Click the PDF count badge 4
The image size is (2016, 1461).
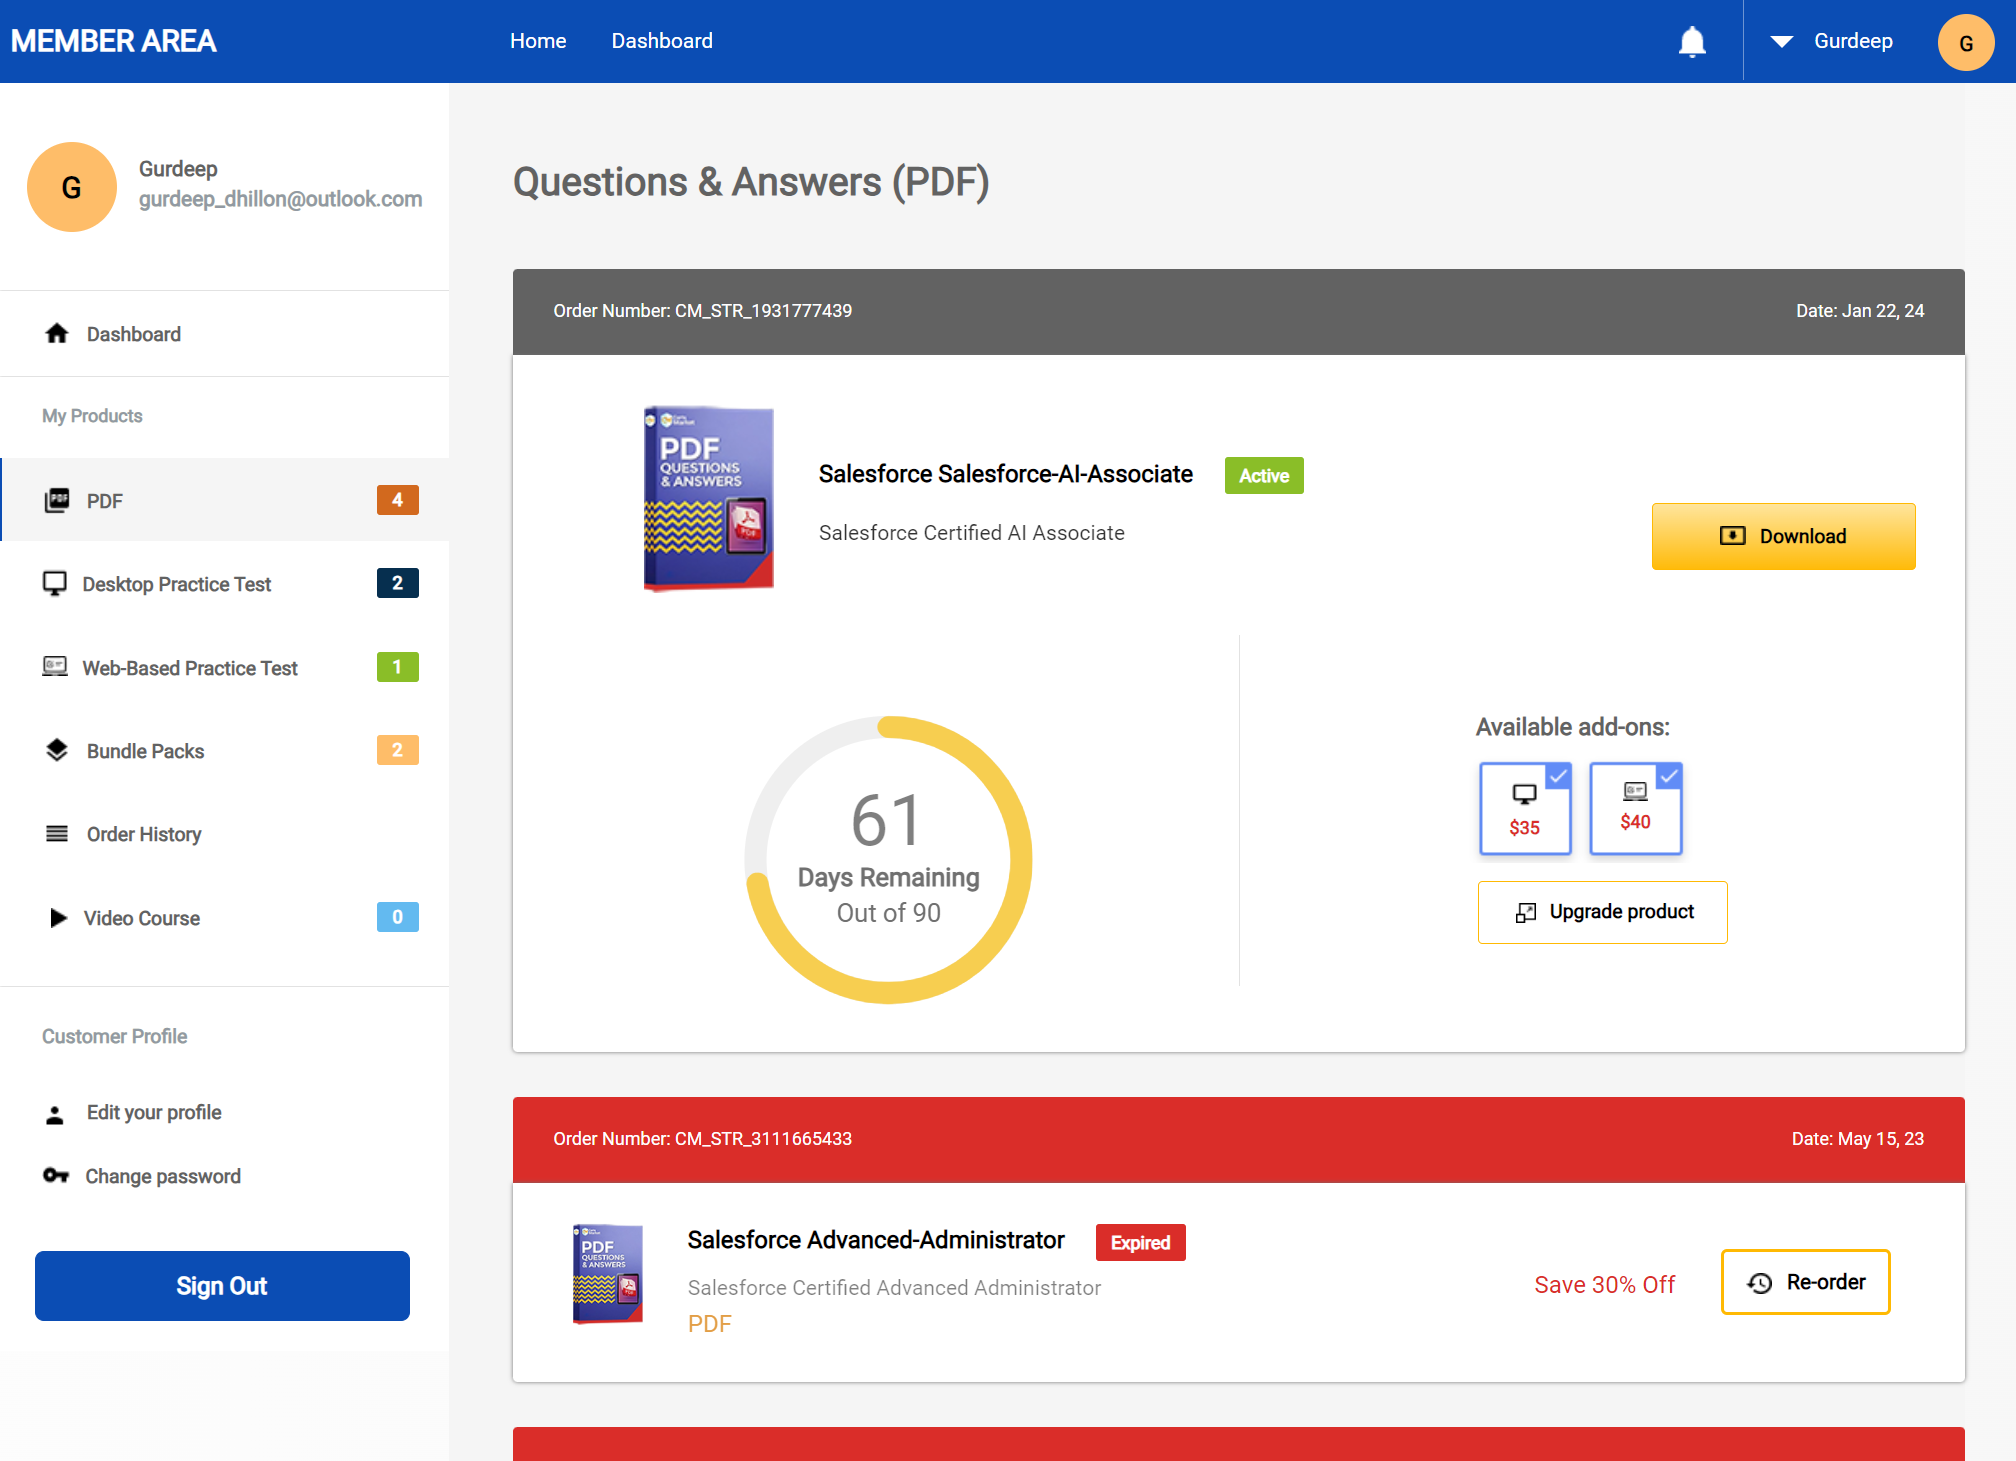(397, 500)
